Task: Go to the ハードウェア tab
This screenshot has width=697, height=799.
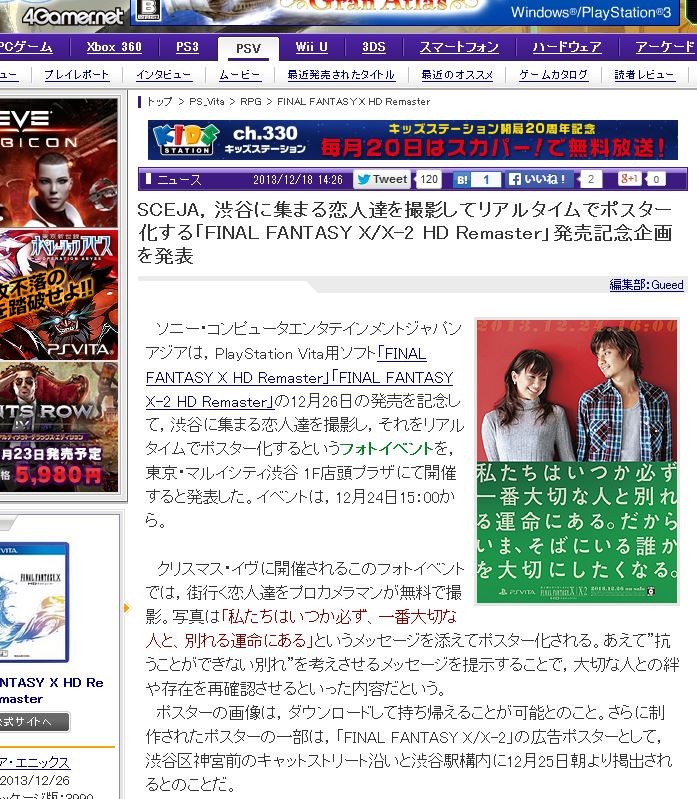Action: [567, 47]
